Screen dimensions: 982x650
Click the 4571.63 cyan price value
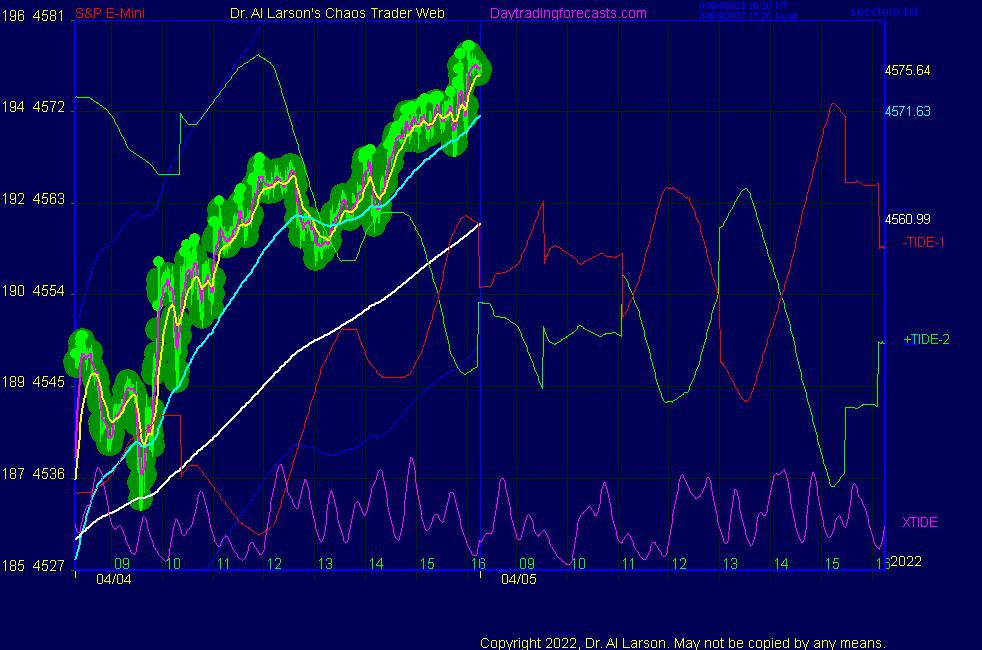click(x=907, y=111)
